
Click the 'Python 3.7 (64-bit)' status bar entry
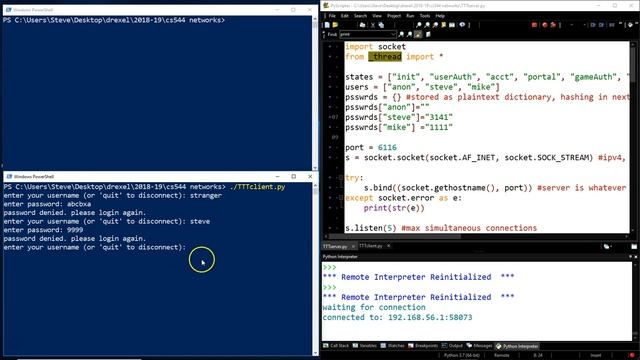point(462,355)
